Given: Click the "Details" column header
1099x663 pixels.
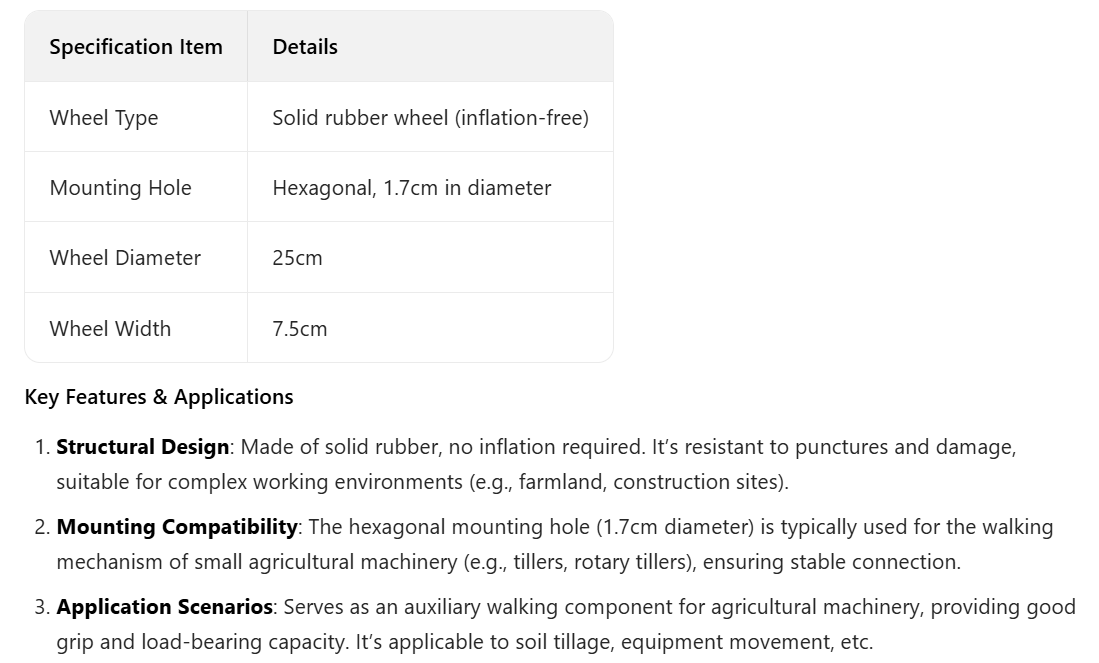Looking at the screenshot, I should tap(305, 47).
